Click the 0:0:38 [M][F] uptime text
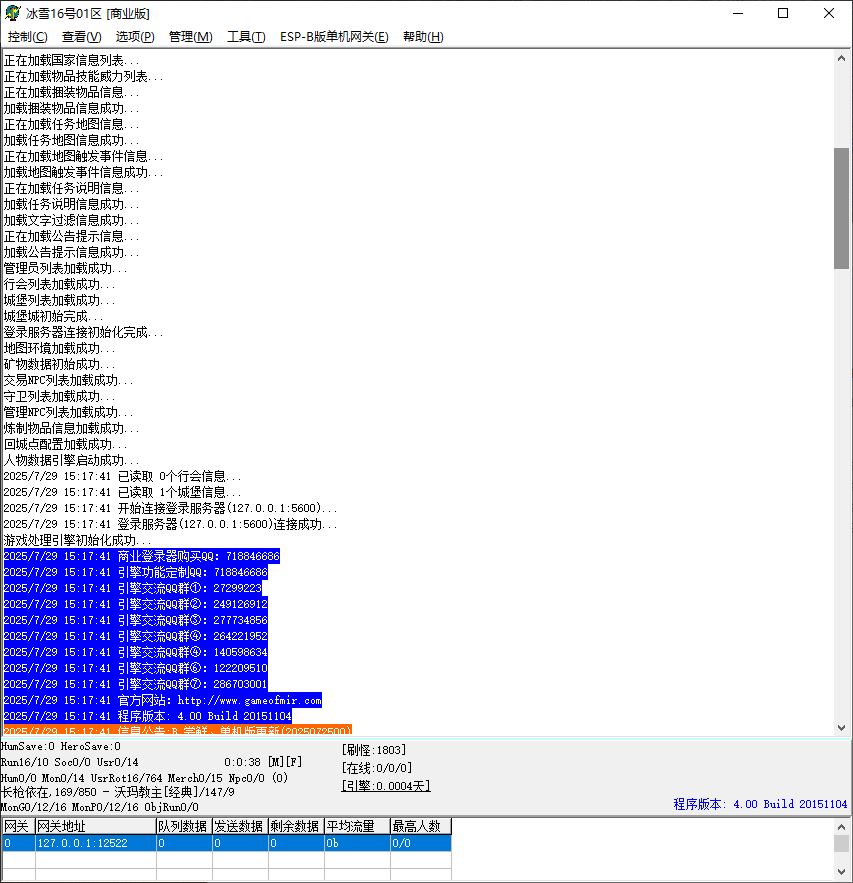Viewport: 853px width, 883px height. [x=263, y=762]
